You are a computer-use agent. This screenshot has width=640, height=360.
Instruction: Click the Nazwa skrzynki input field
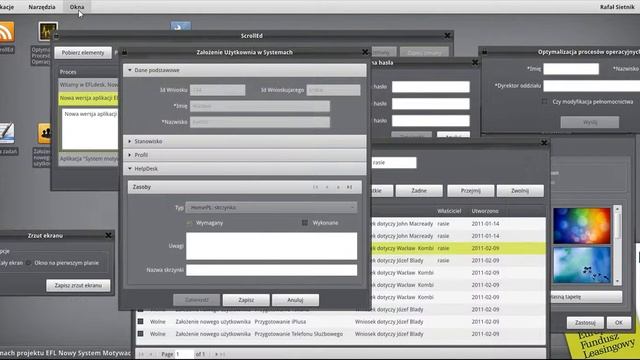271,270
